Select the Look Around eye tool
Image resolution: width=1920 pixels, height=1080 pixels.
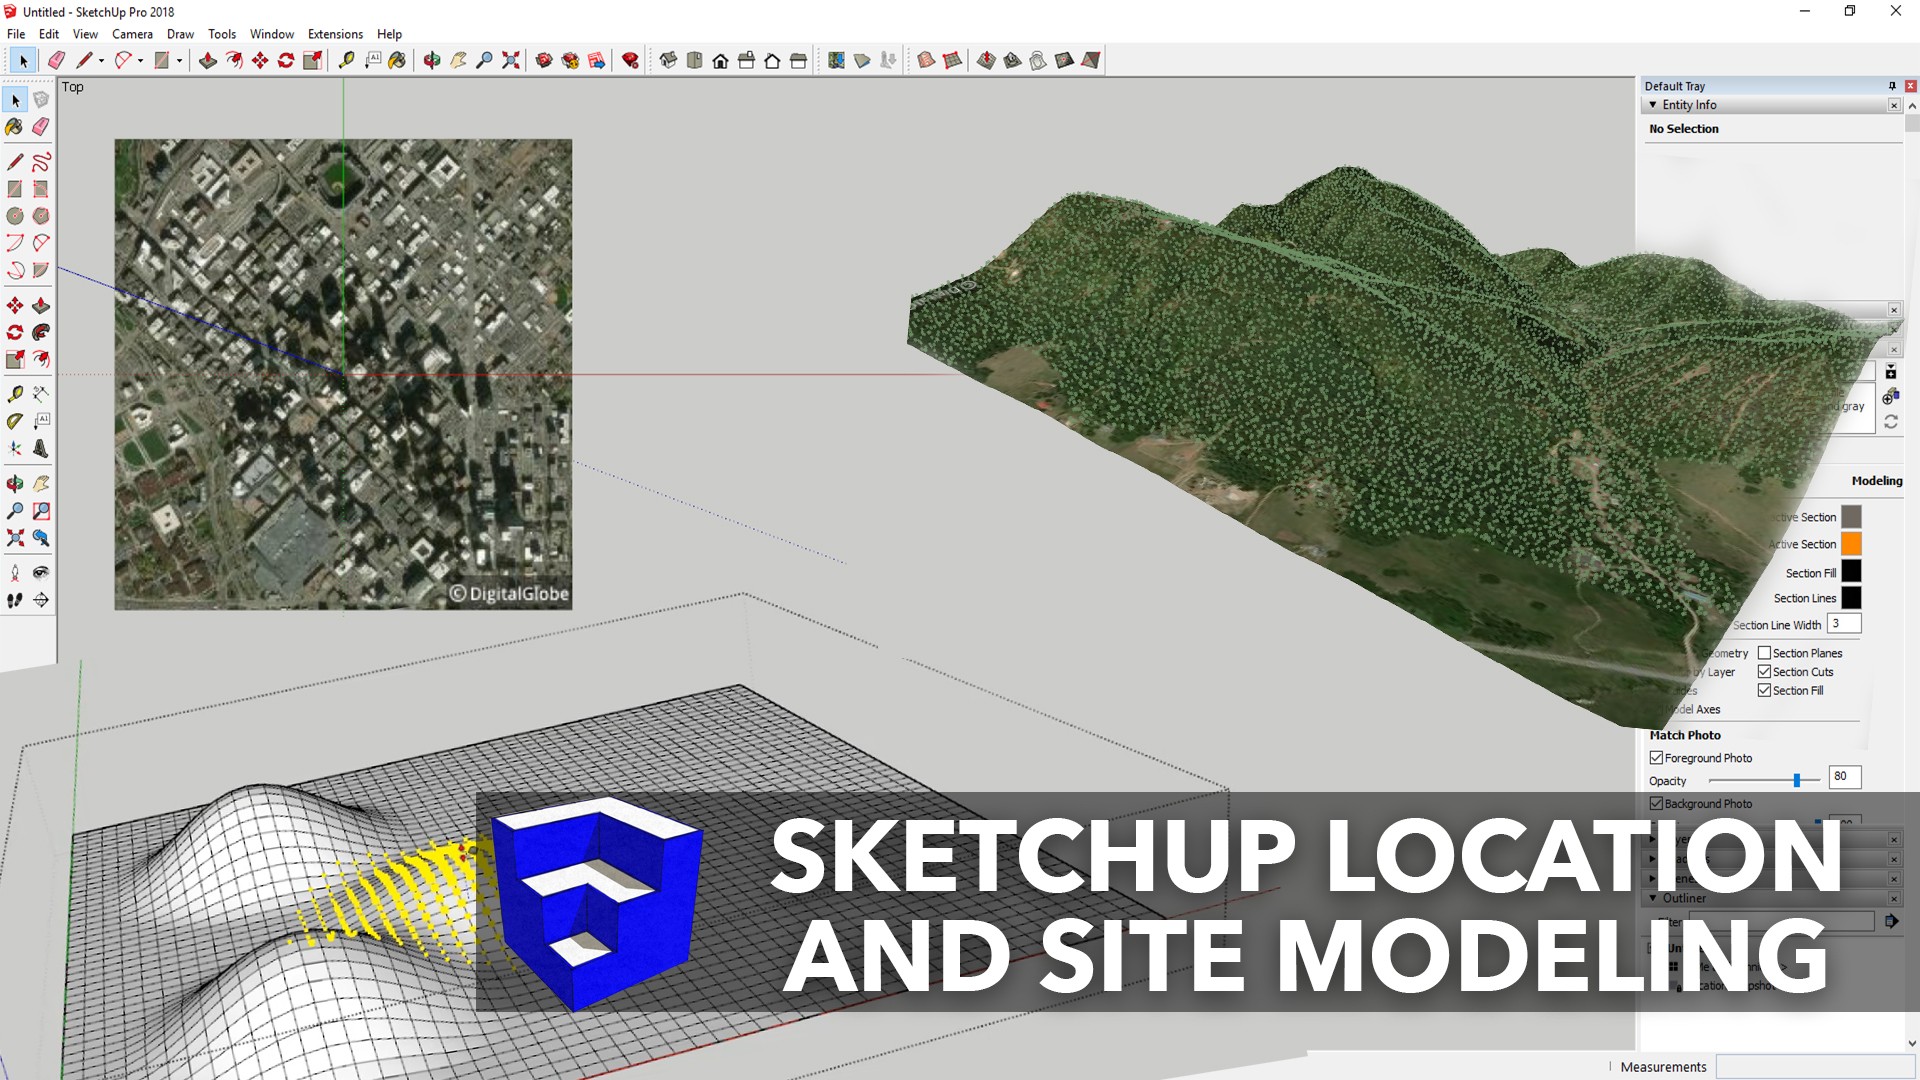[x=41, y=573]
